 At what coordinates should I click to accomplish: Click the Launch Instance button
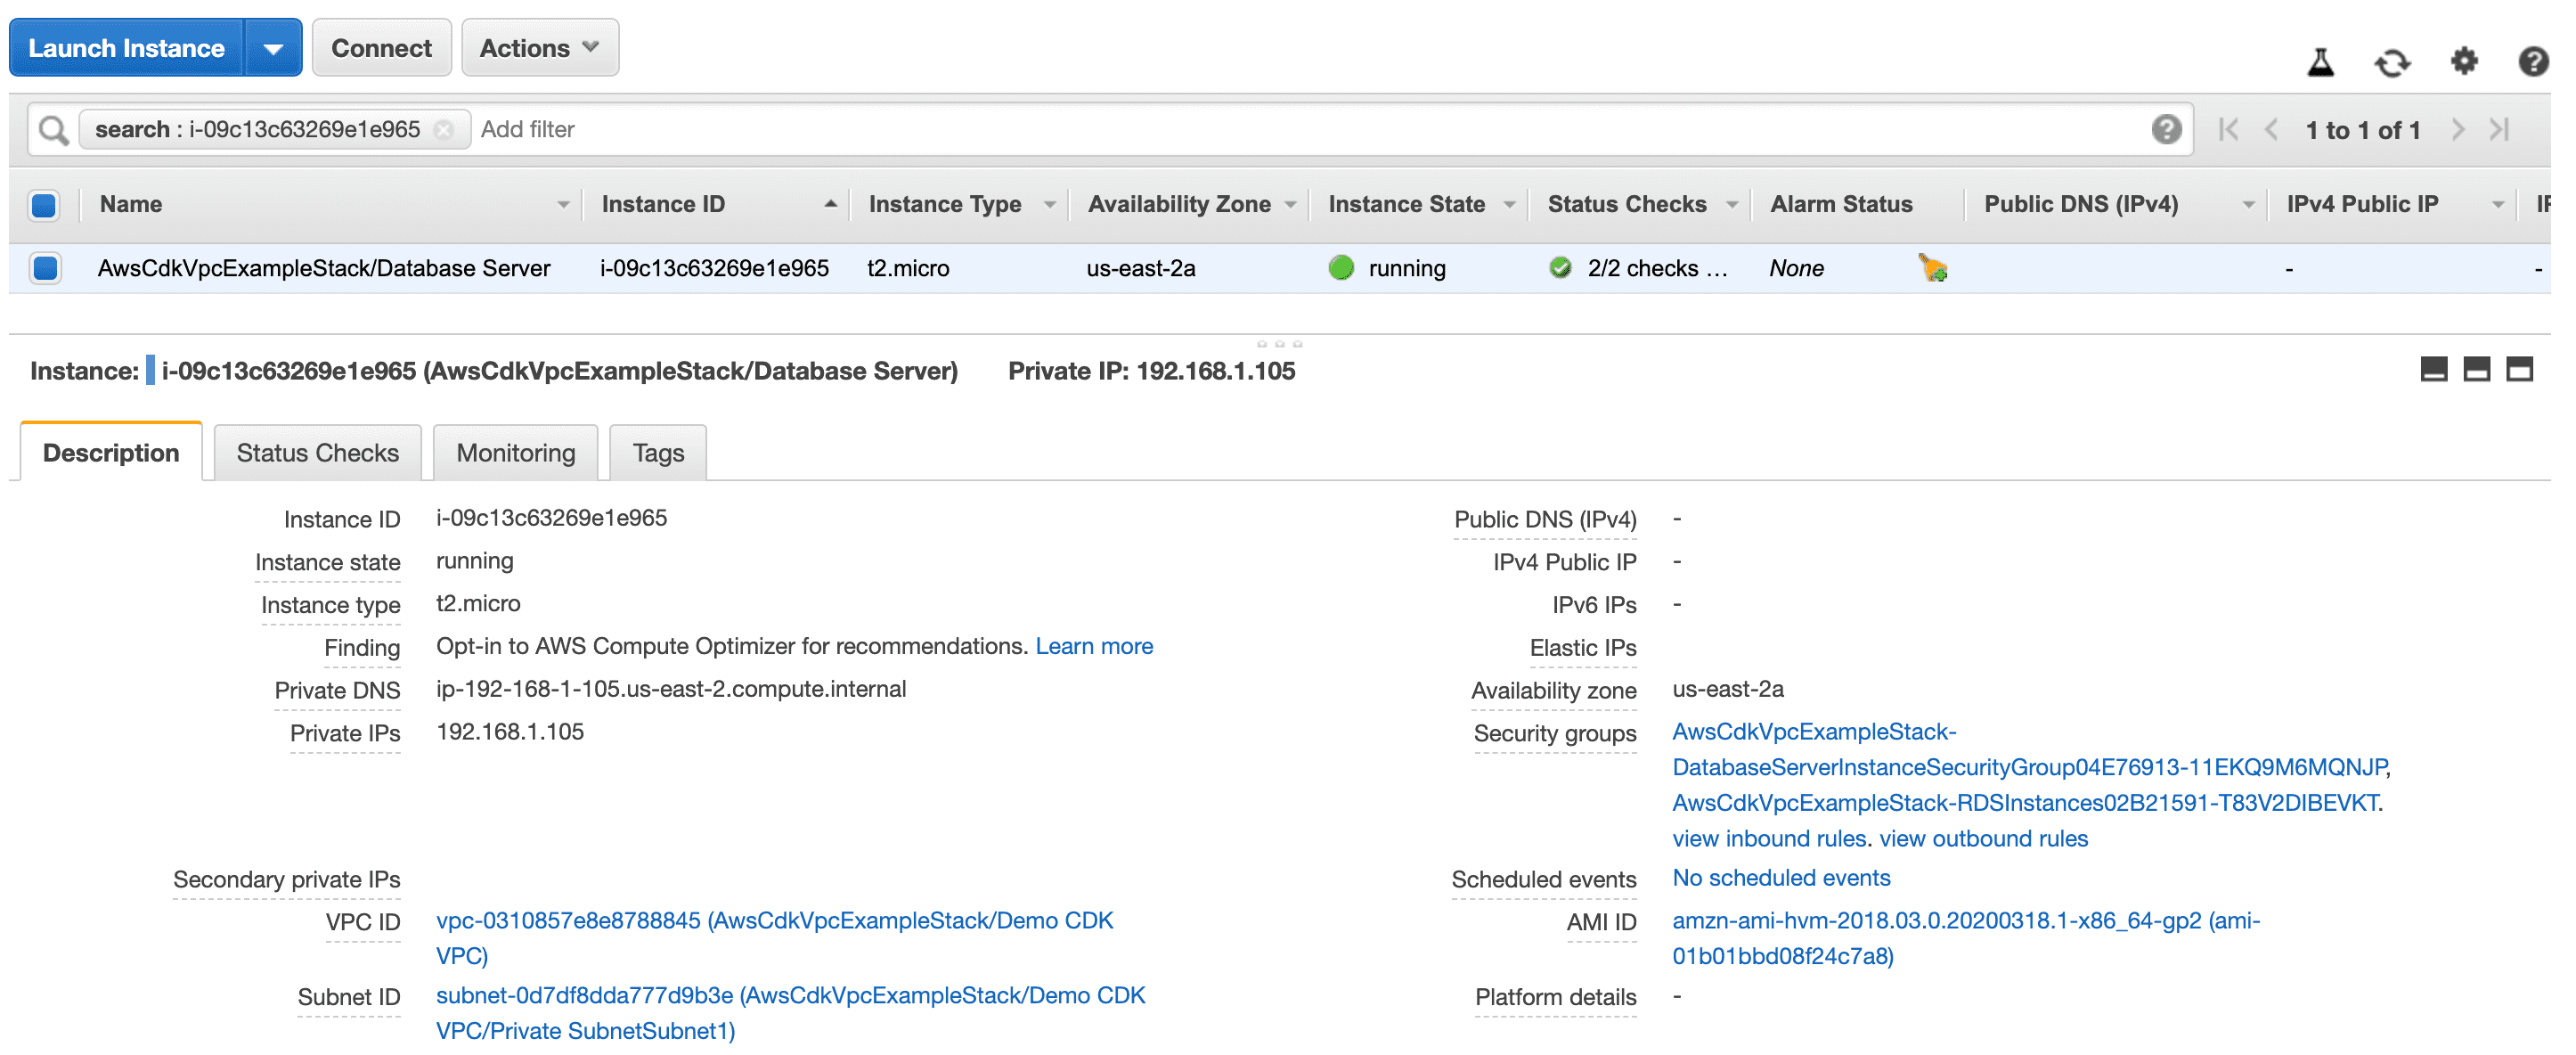tap(126, 48)
